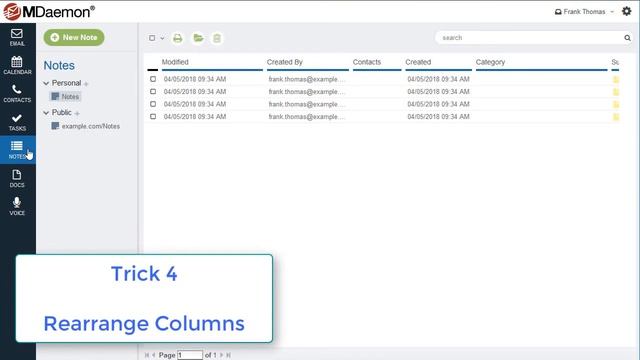Click the search magnifier icon
The width and height of the screenshot is (640, 360).
(627, 38)
